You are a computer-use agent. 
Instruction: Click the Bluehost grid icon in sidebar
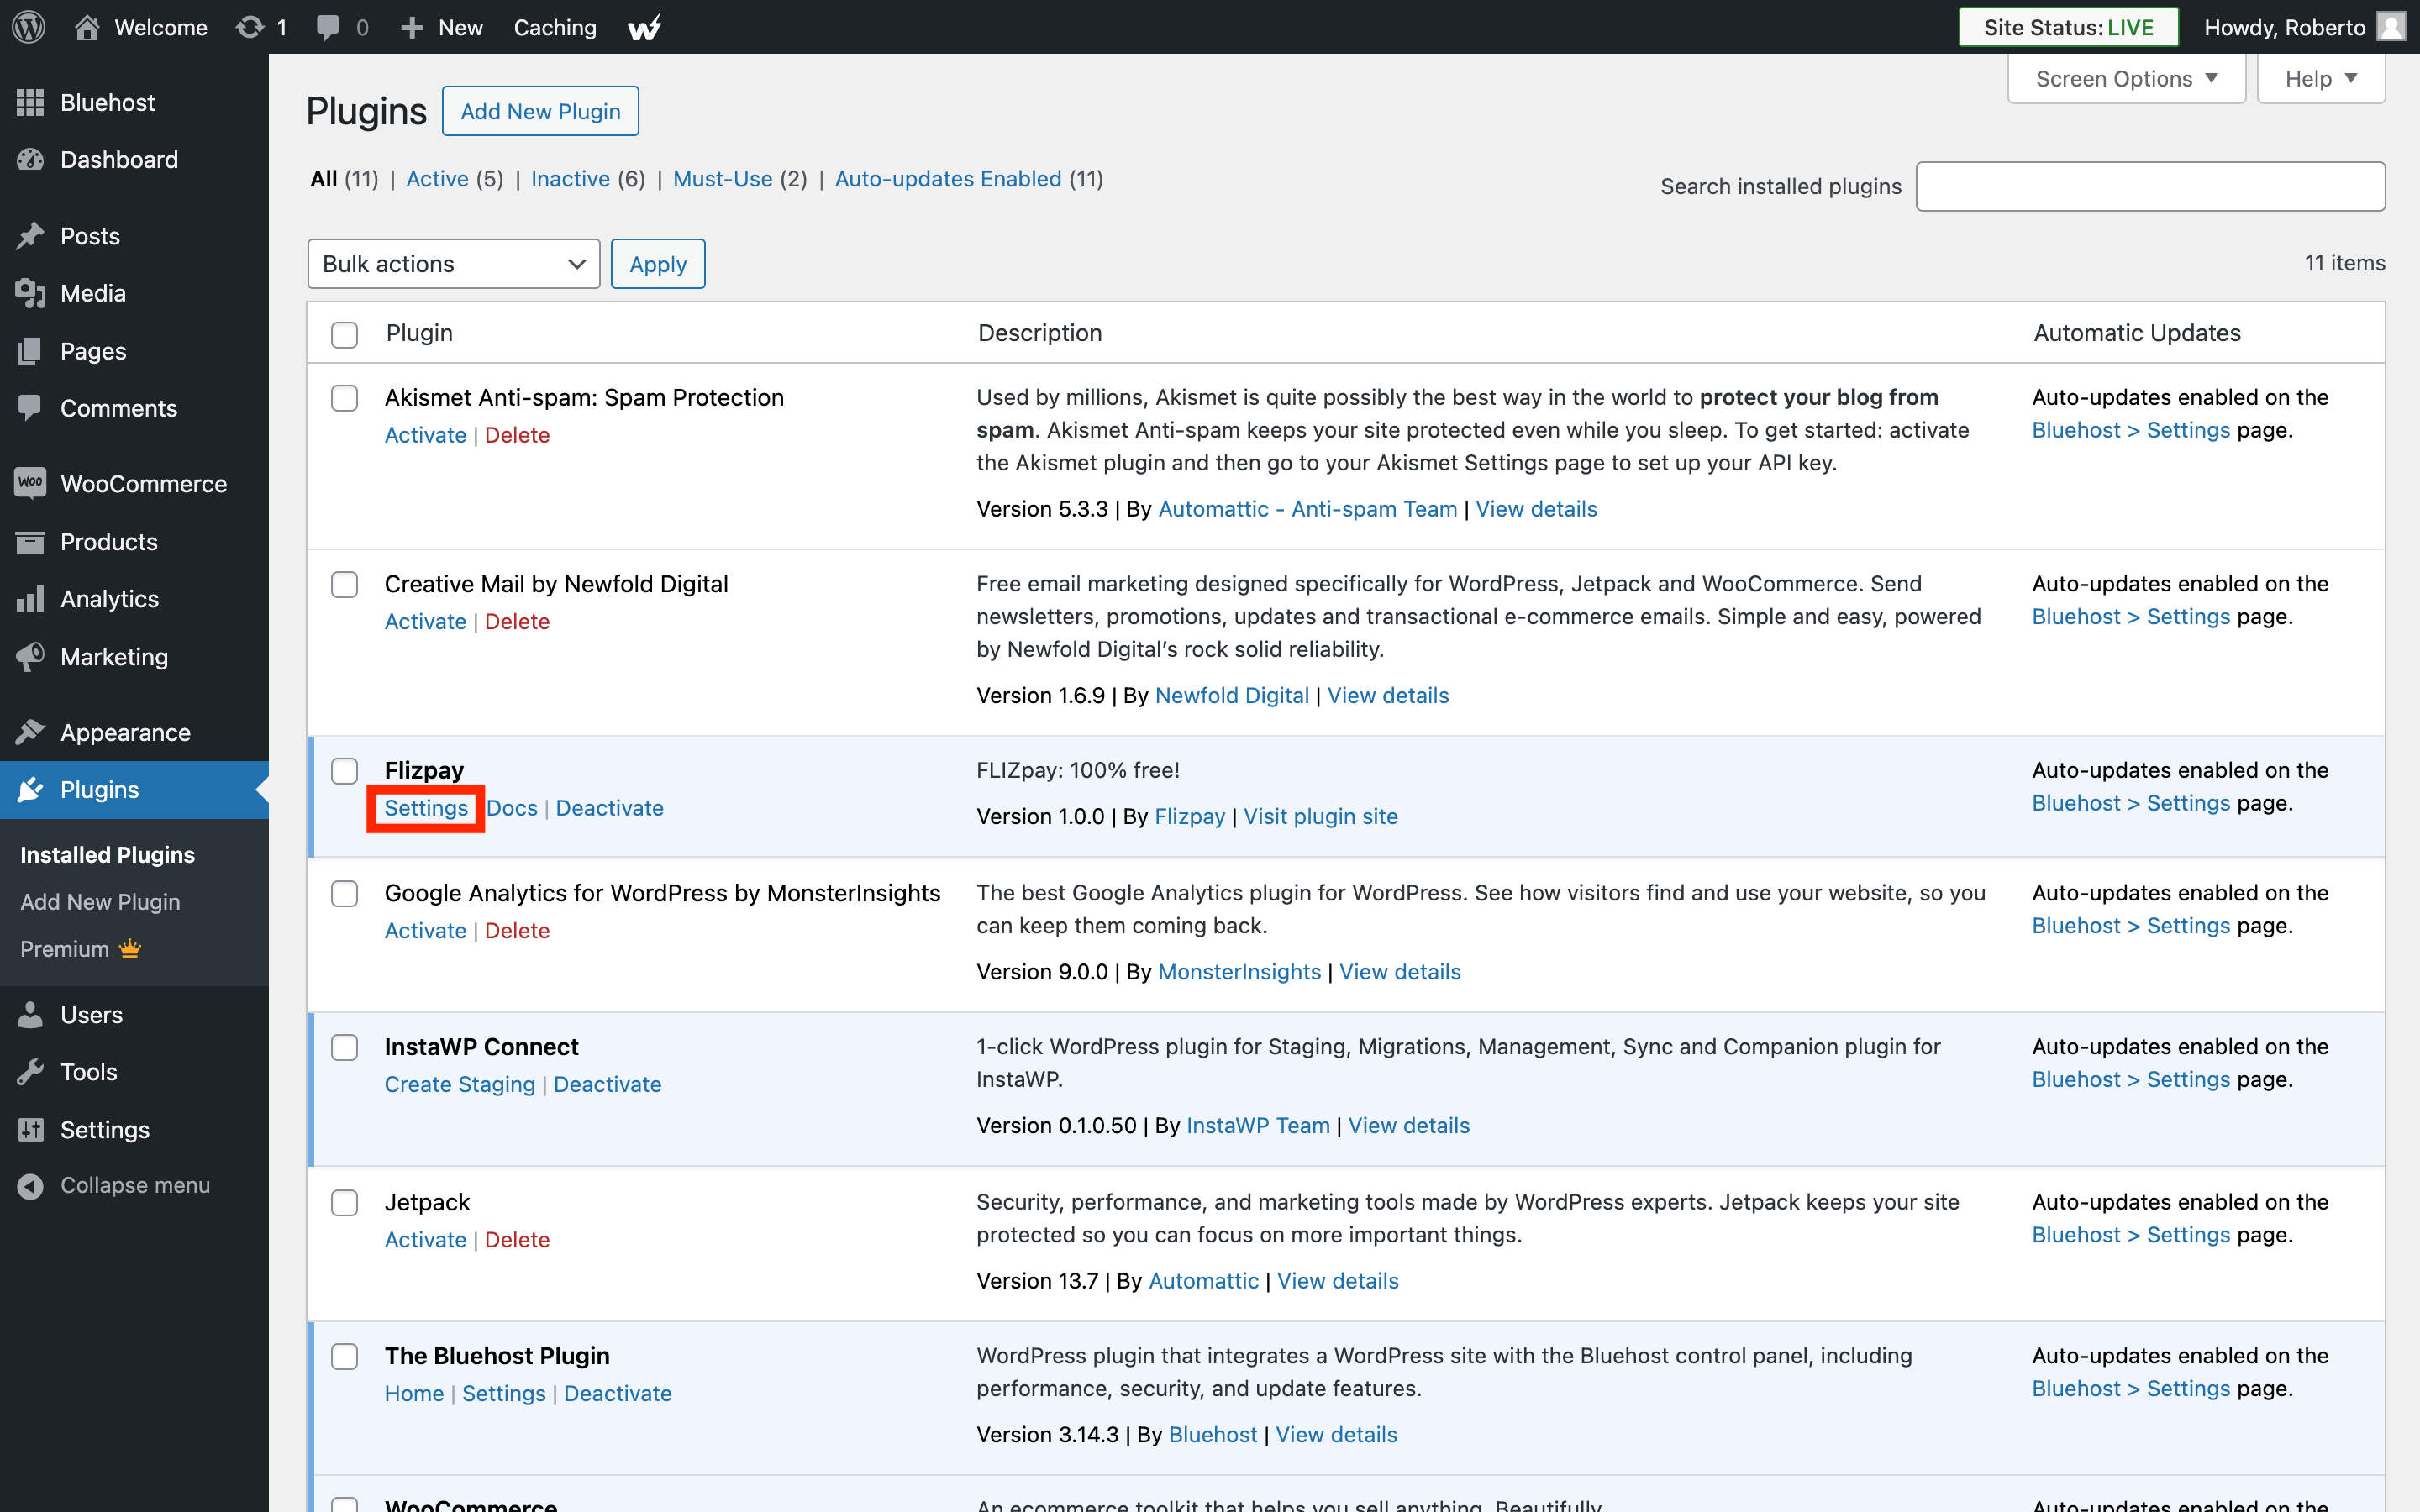coord(30,102)
